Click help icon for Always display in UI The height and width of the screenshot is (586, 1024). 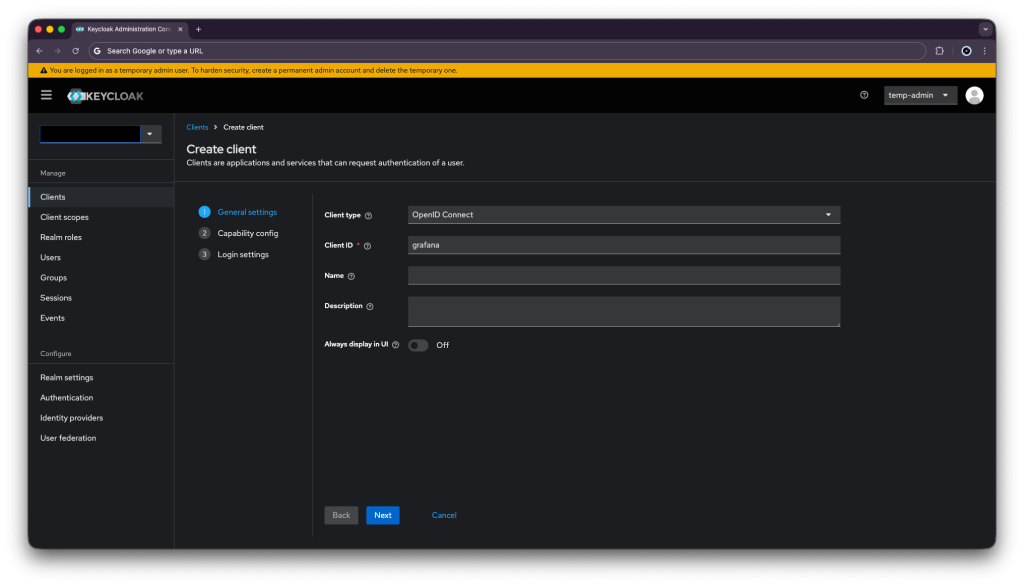tap(396, 344)
